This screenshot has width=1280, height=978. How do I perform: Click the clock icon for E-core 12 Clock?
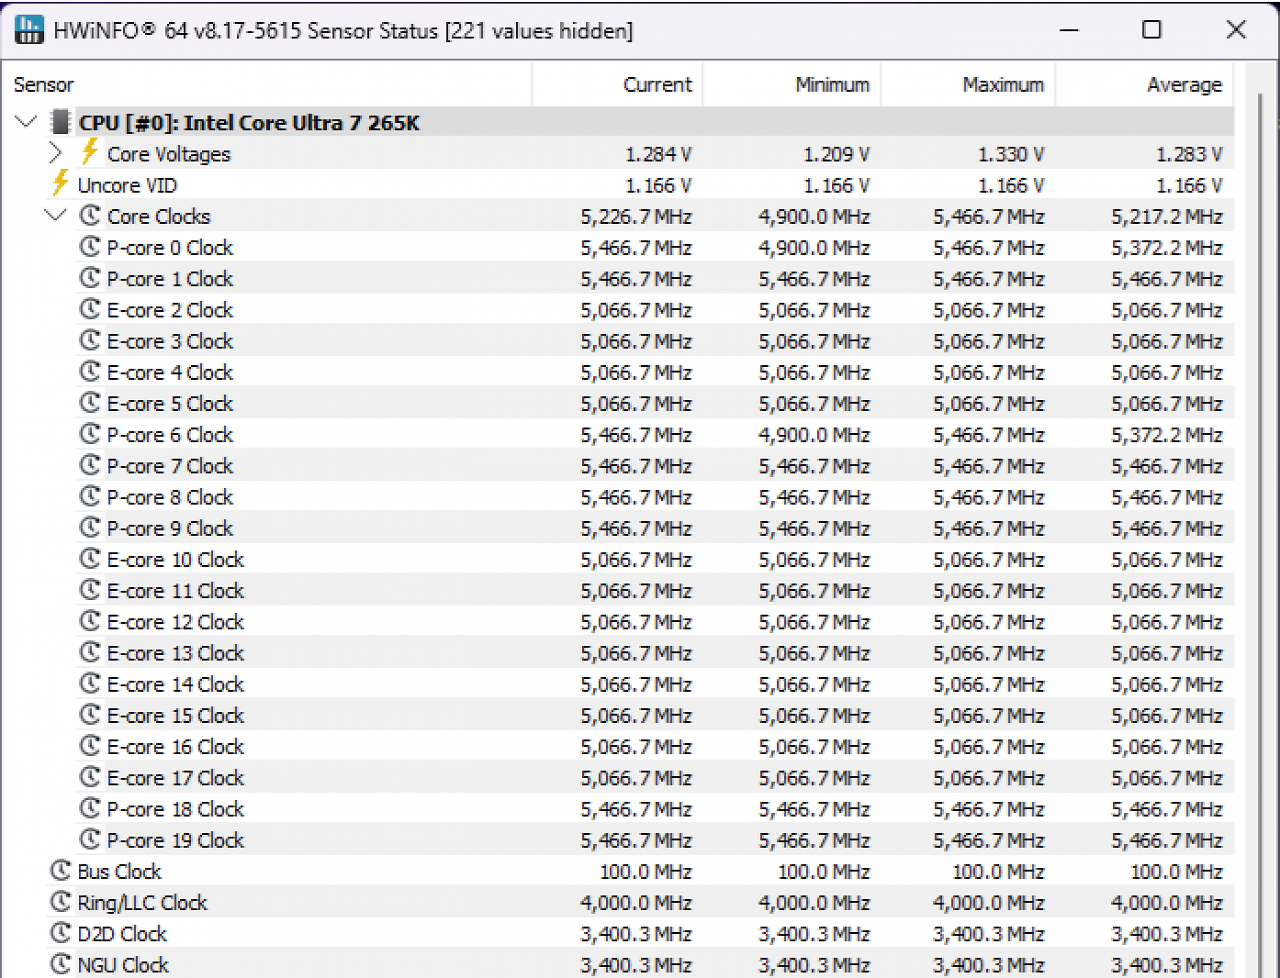tap(90, 621)
